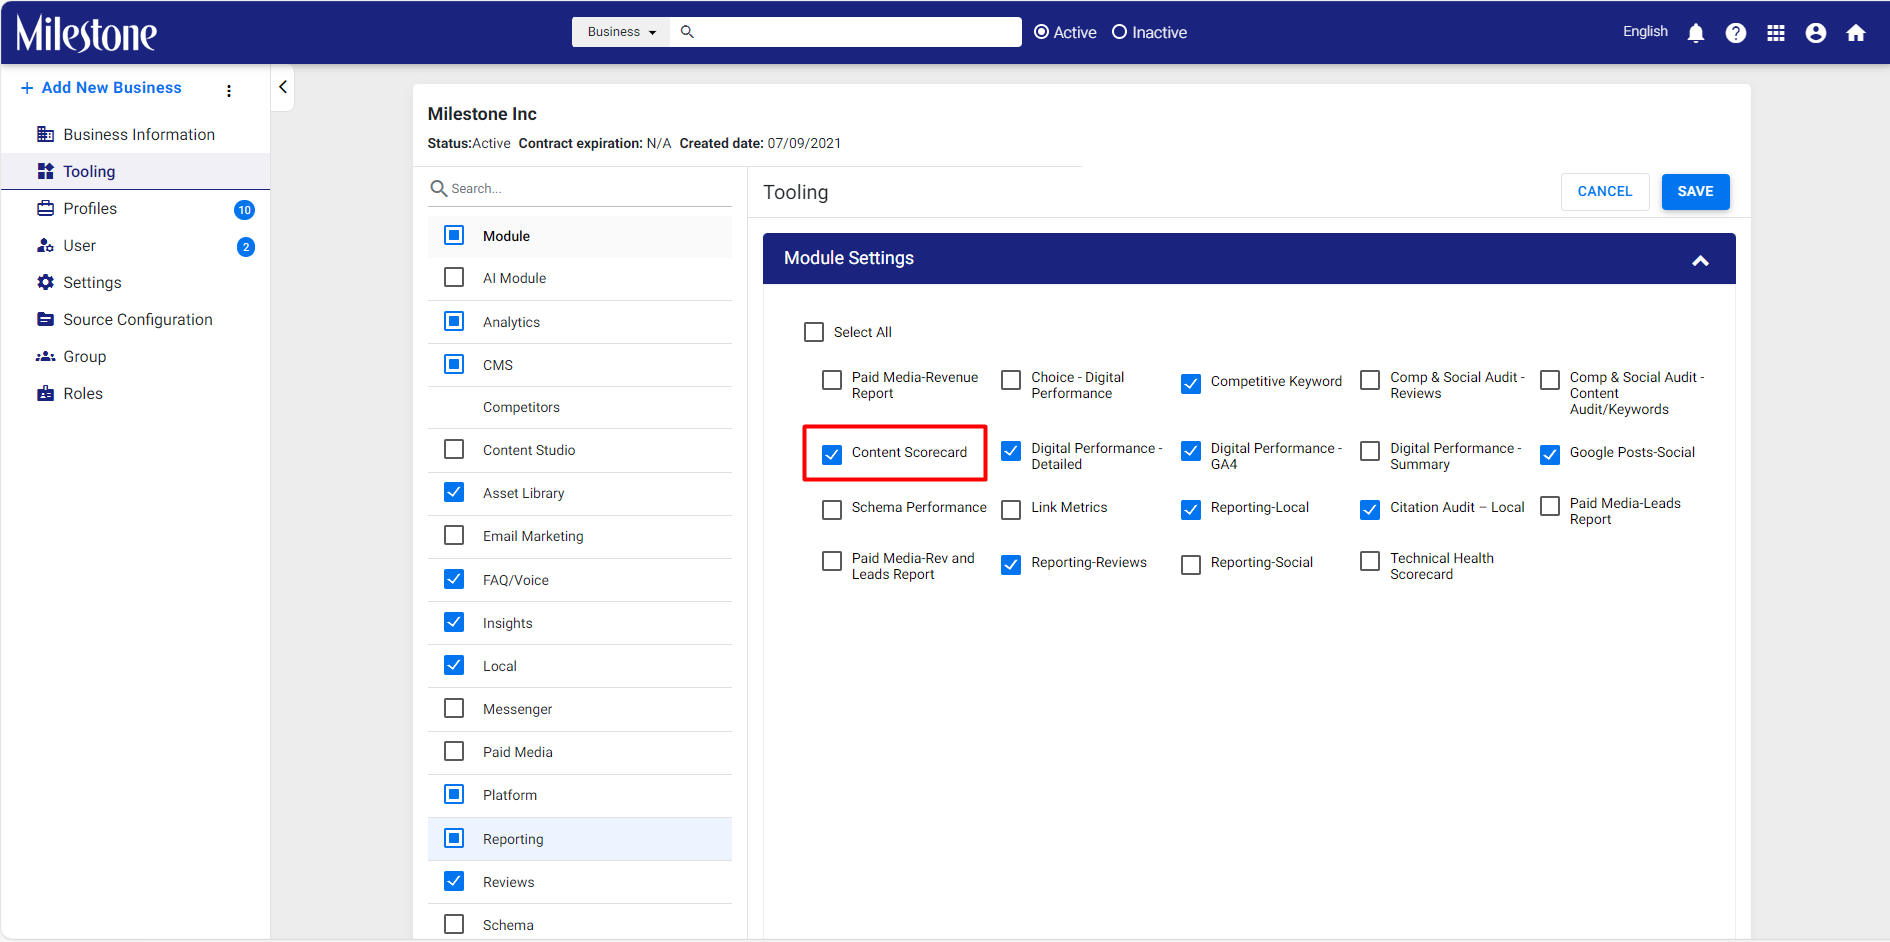Screen dimensions: 1890x942
Task: Open the user account icon
Action: tap(1816, 33)
